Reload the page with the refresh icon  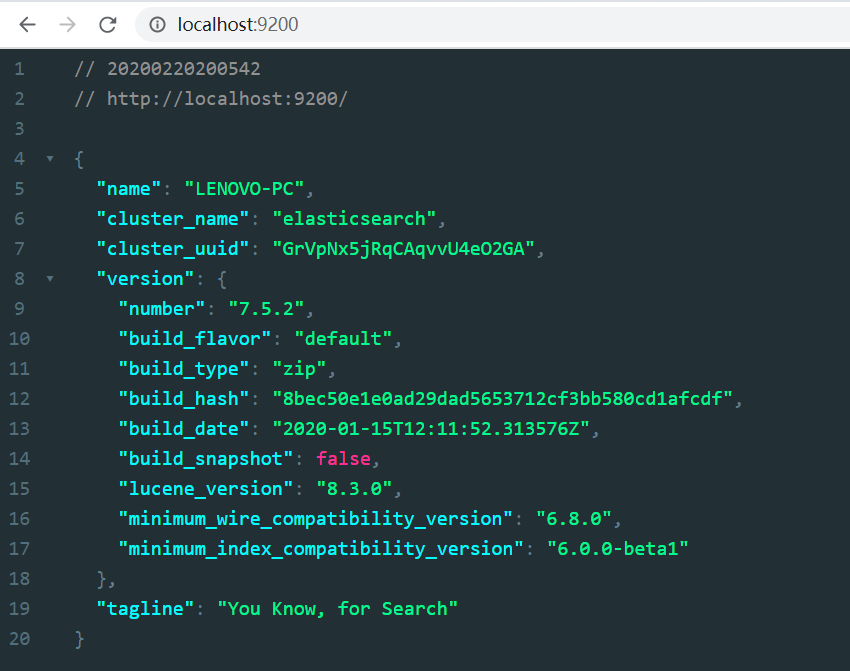tap(107, 25)
